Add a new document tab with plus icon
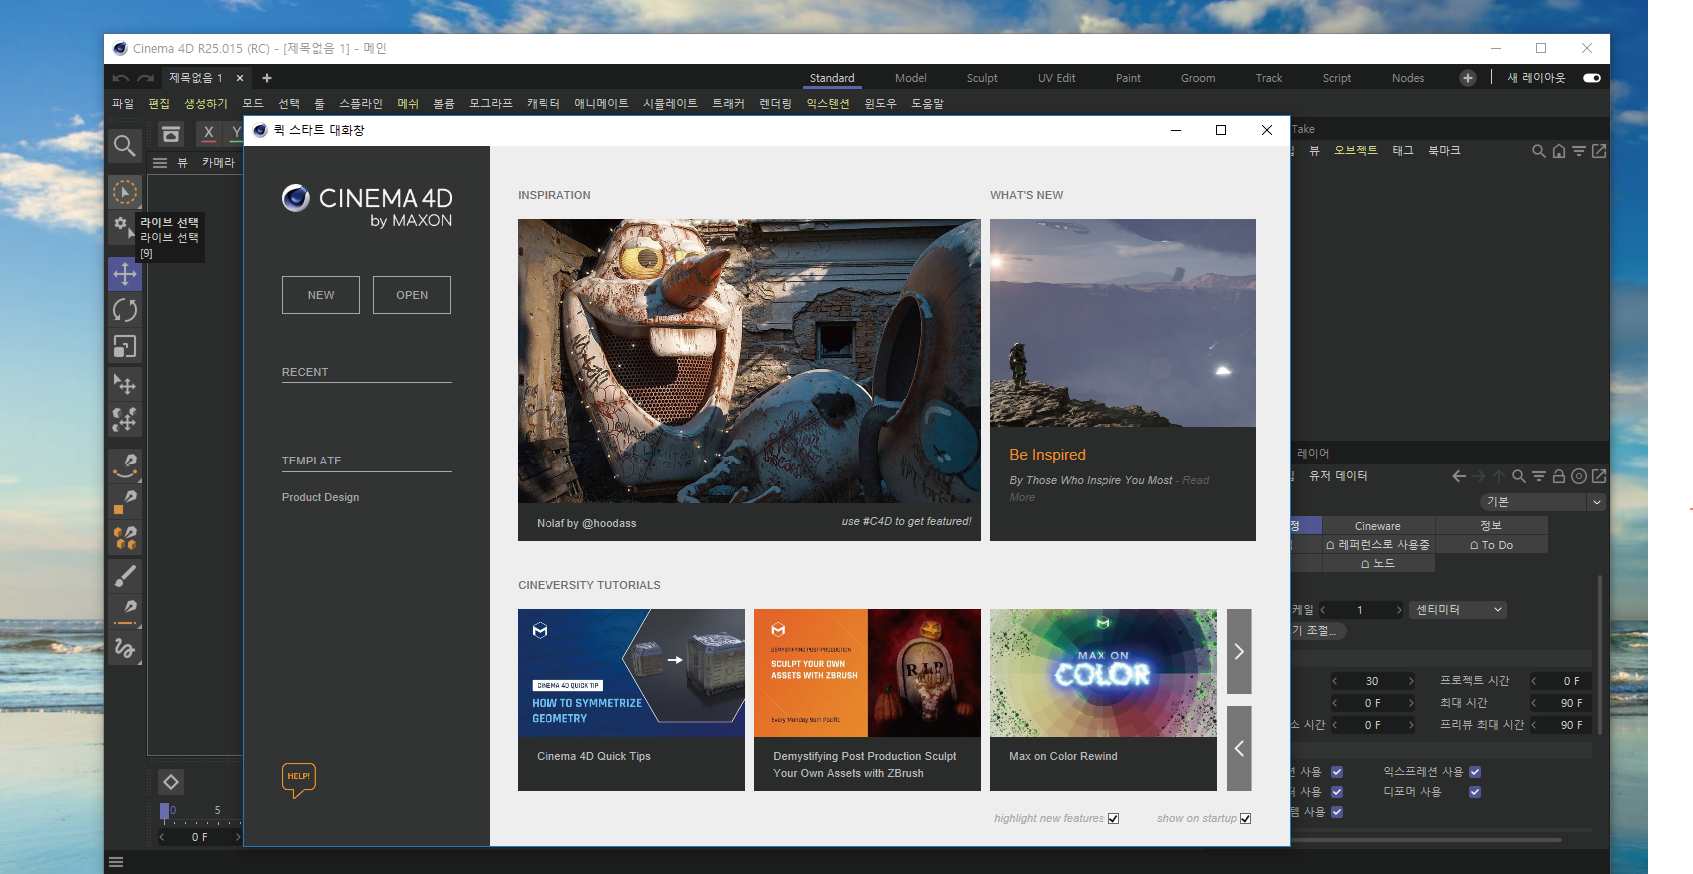This screenshot has height=874, width=1693. click(267, 78)
